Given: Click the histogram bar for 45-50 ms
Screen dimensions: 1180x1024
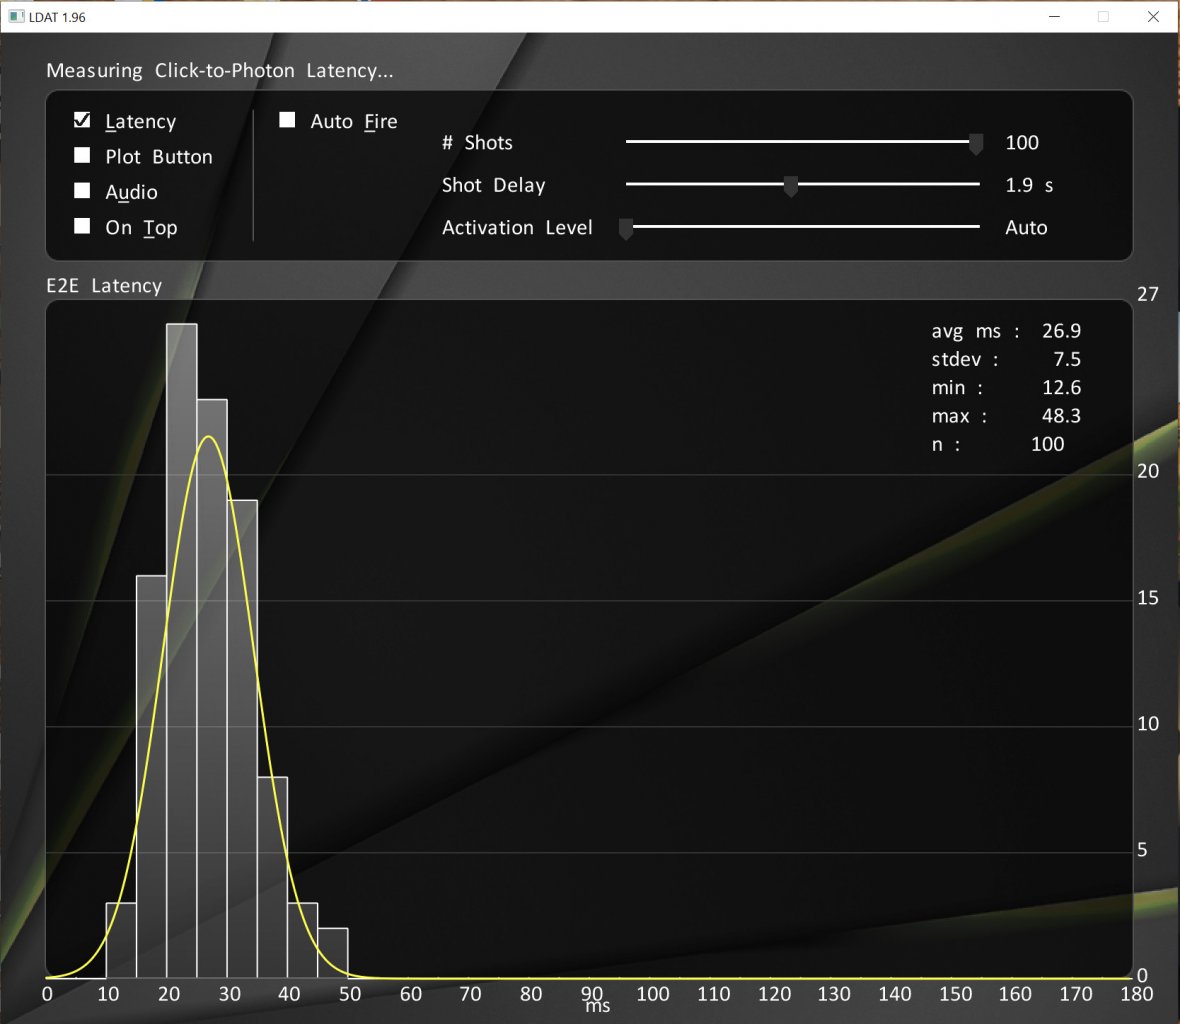Looking at the screenshot, I should pos(333,953).
